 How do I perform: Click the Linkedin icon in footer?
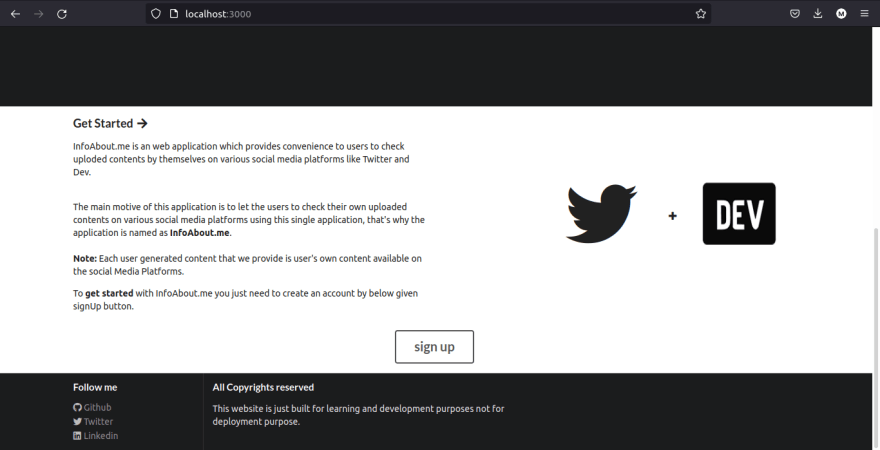(77, 435)
